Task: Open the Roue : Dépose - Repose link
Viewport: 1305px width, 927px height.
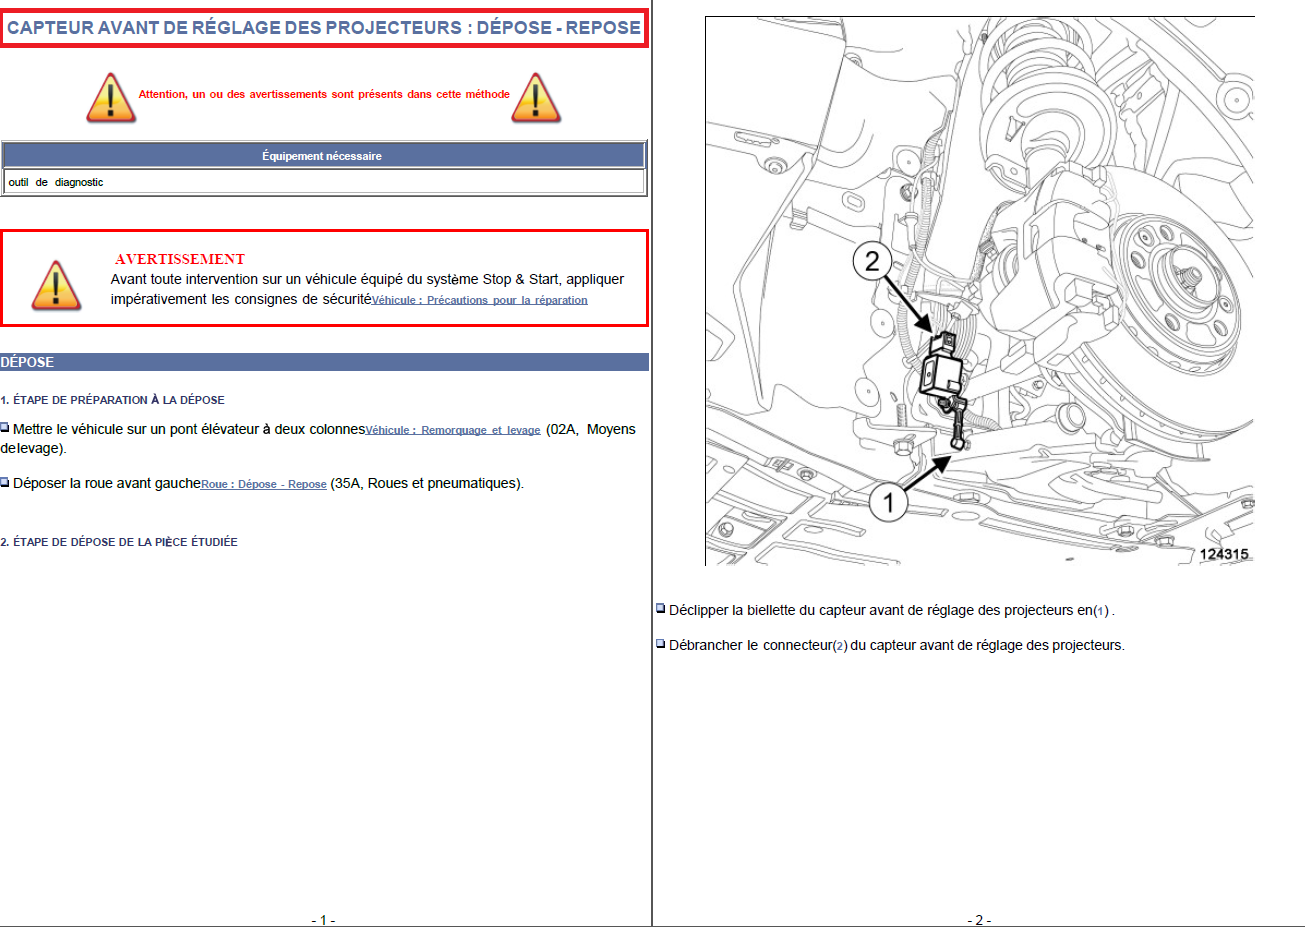Action: (x=264, y=484)
